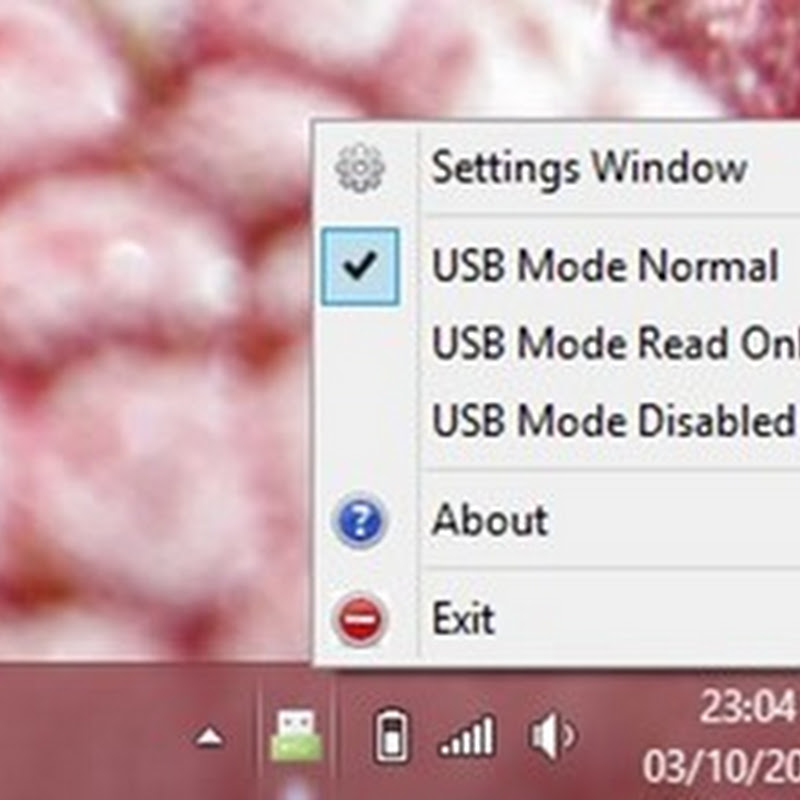Select the Exit text label
This screenshot has height=800, width=800.
(463, 618)
